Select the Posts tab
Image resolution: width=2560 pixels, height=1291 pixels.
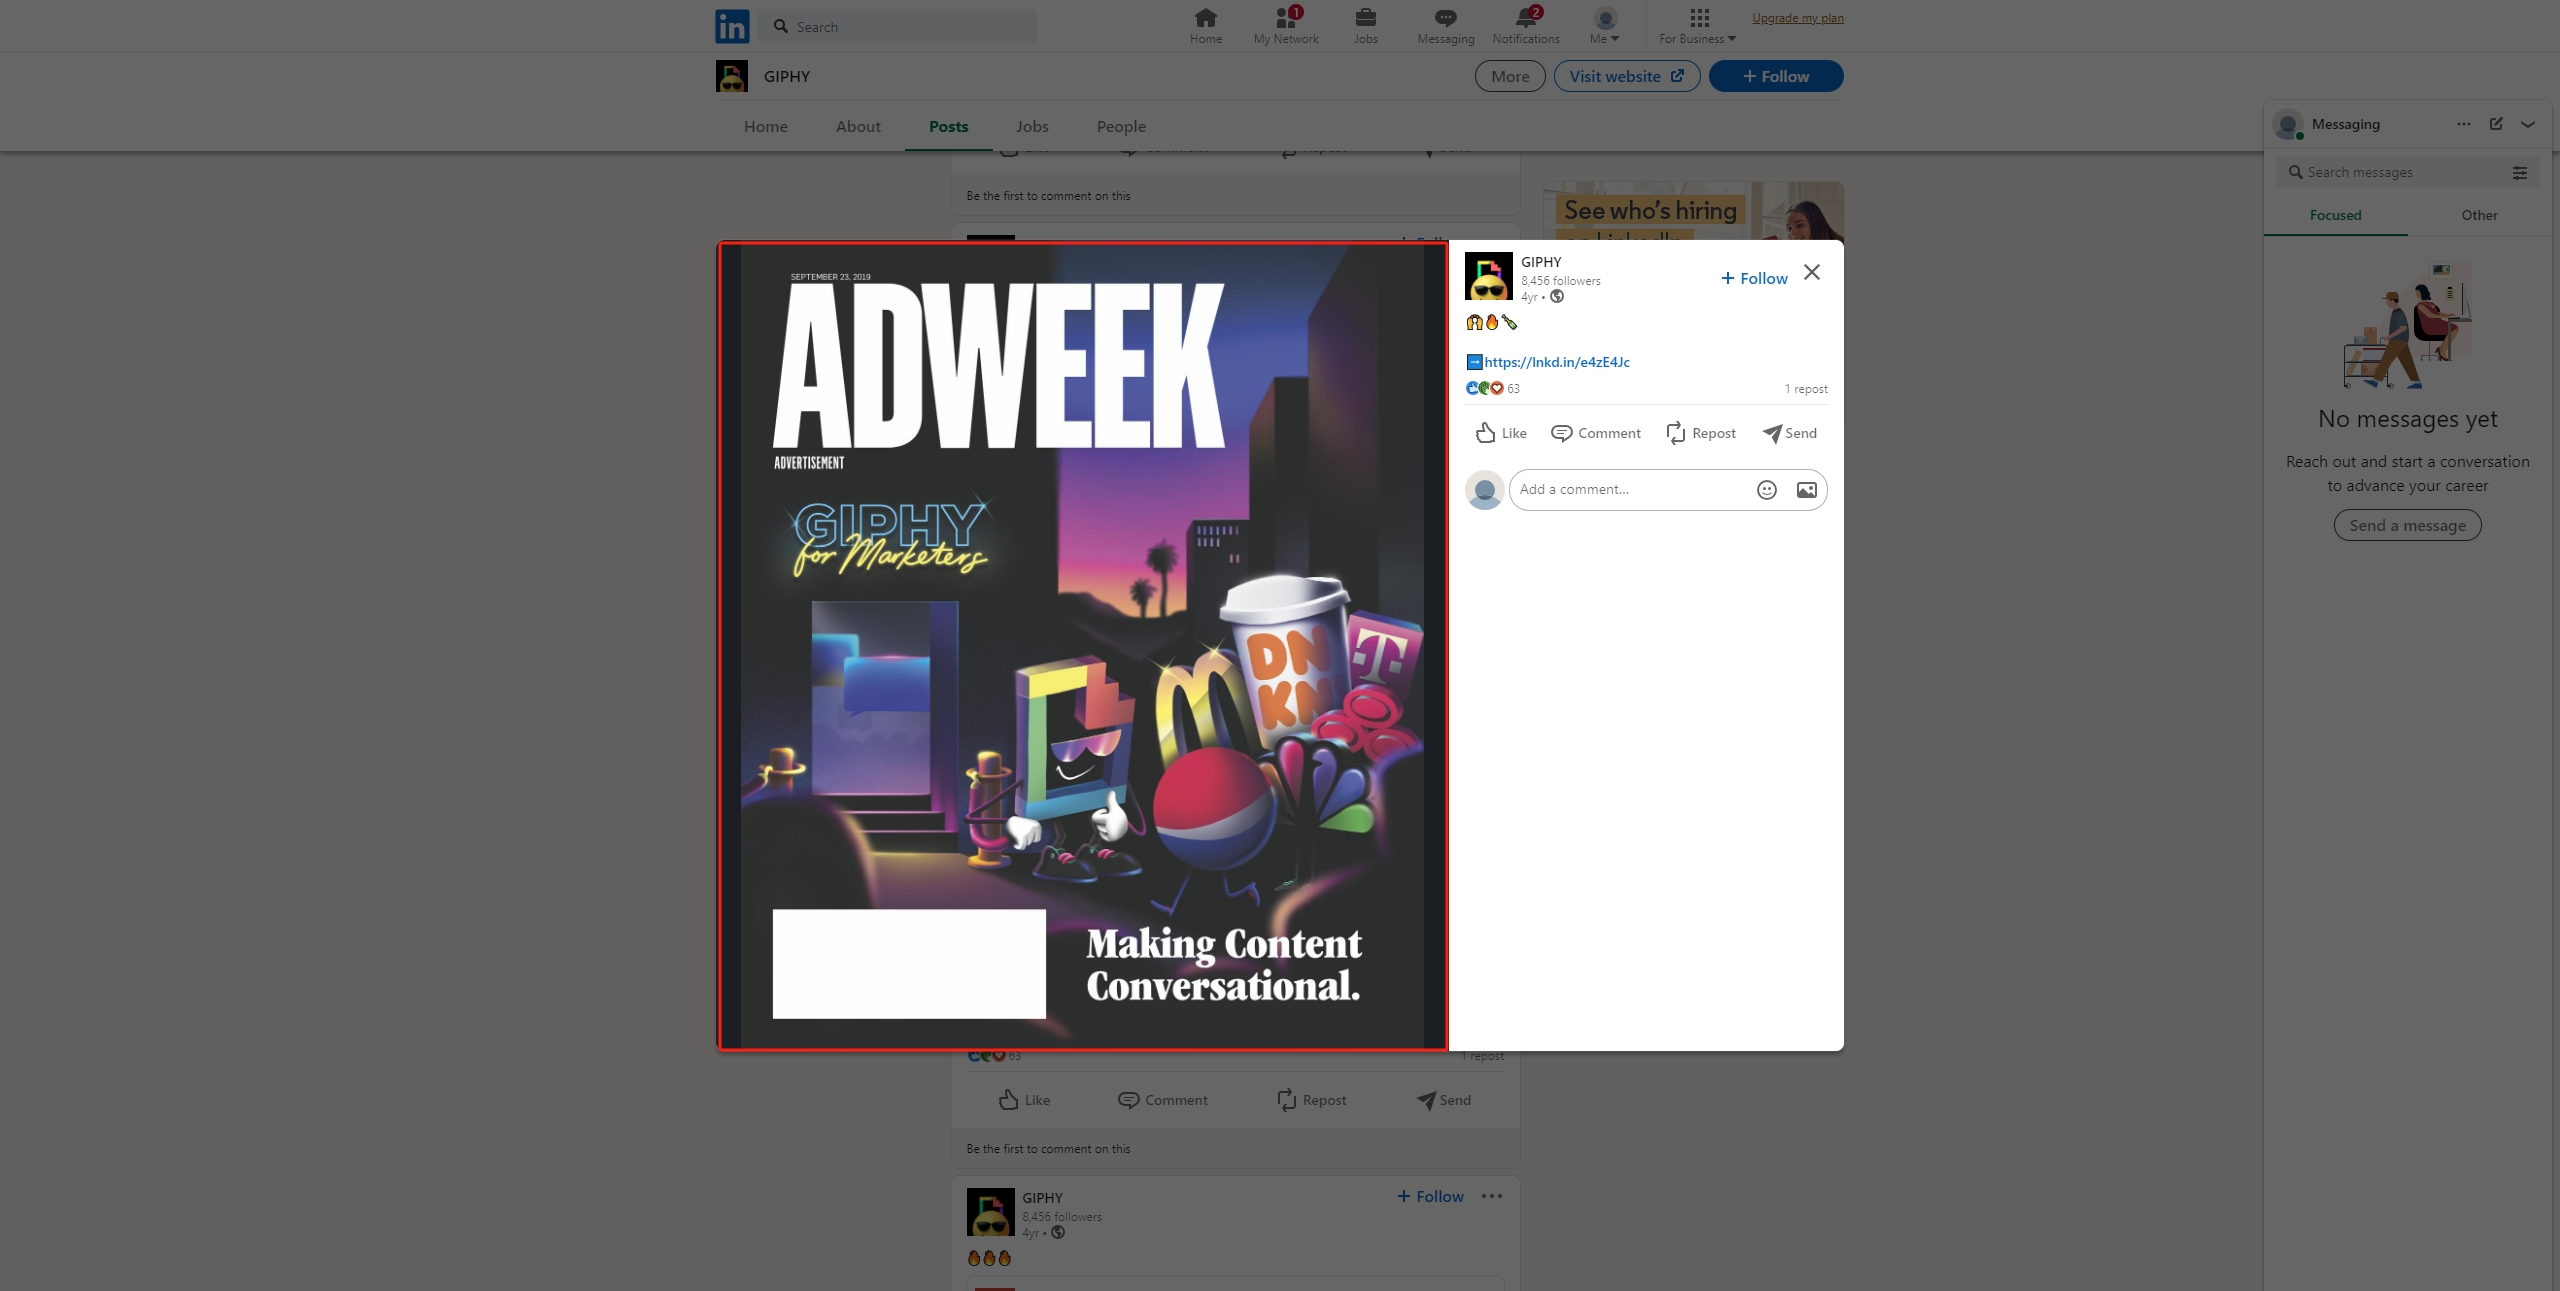(x=949, y=127)
